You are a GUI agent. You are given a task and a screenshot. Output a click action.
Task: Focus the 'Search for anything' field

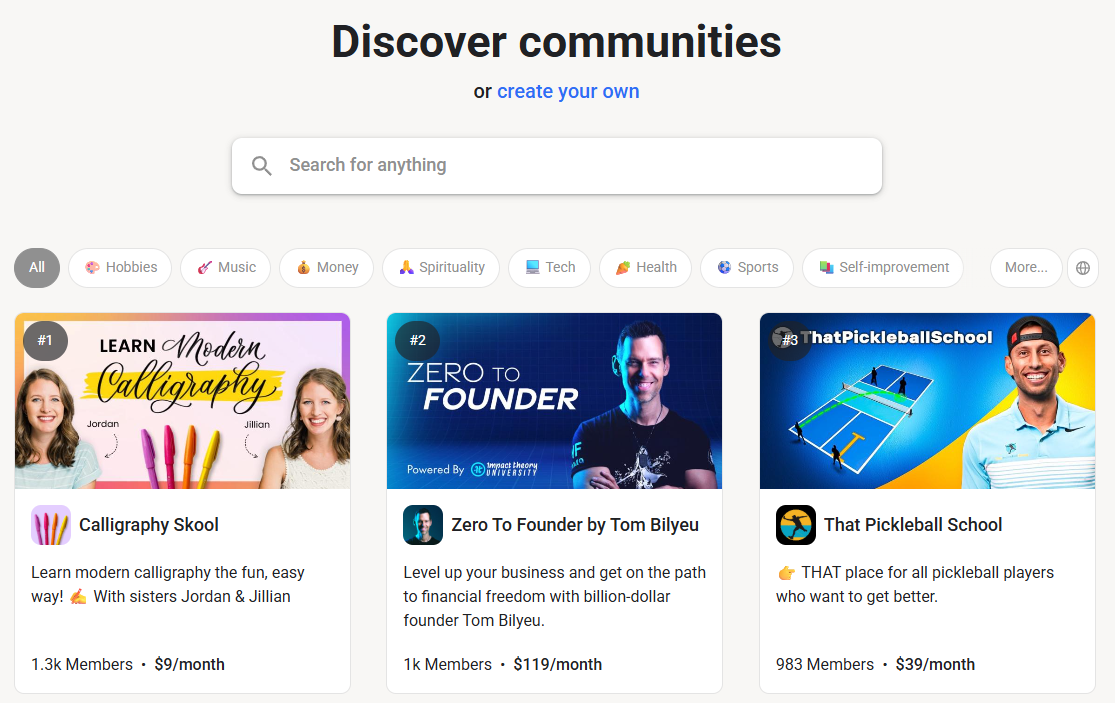570,166
